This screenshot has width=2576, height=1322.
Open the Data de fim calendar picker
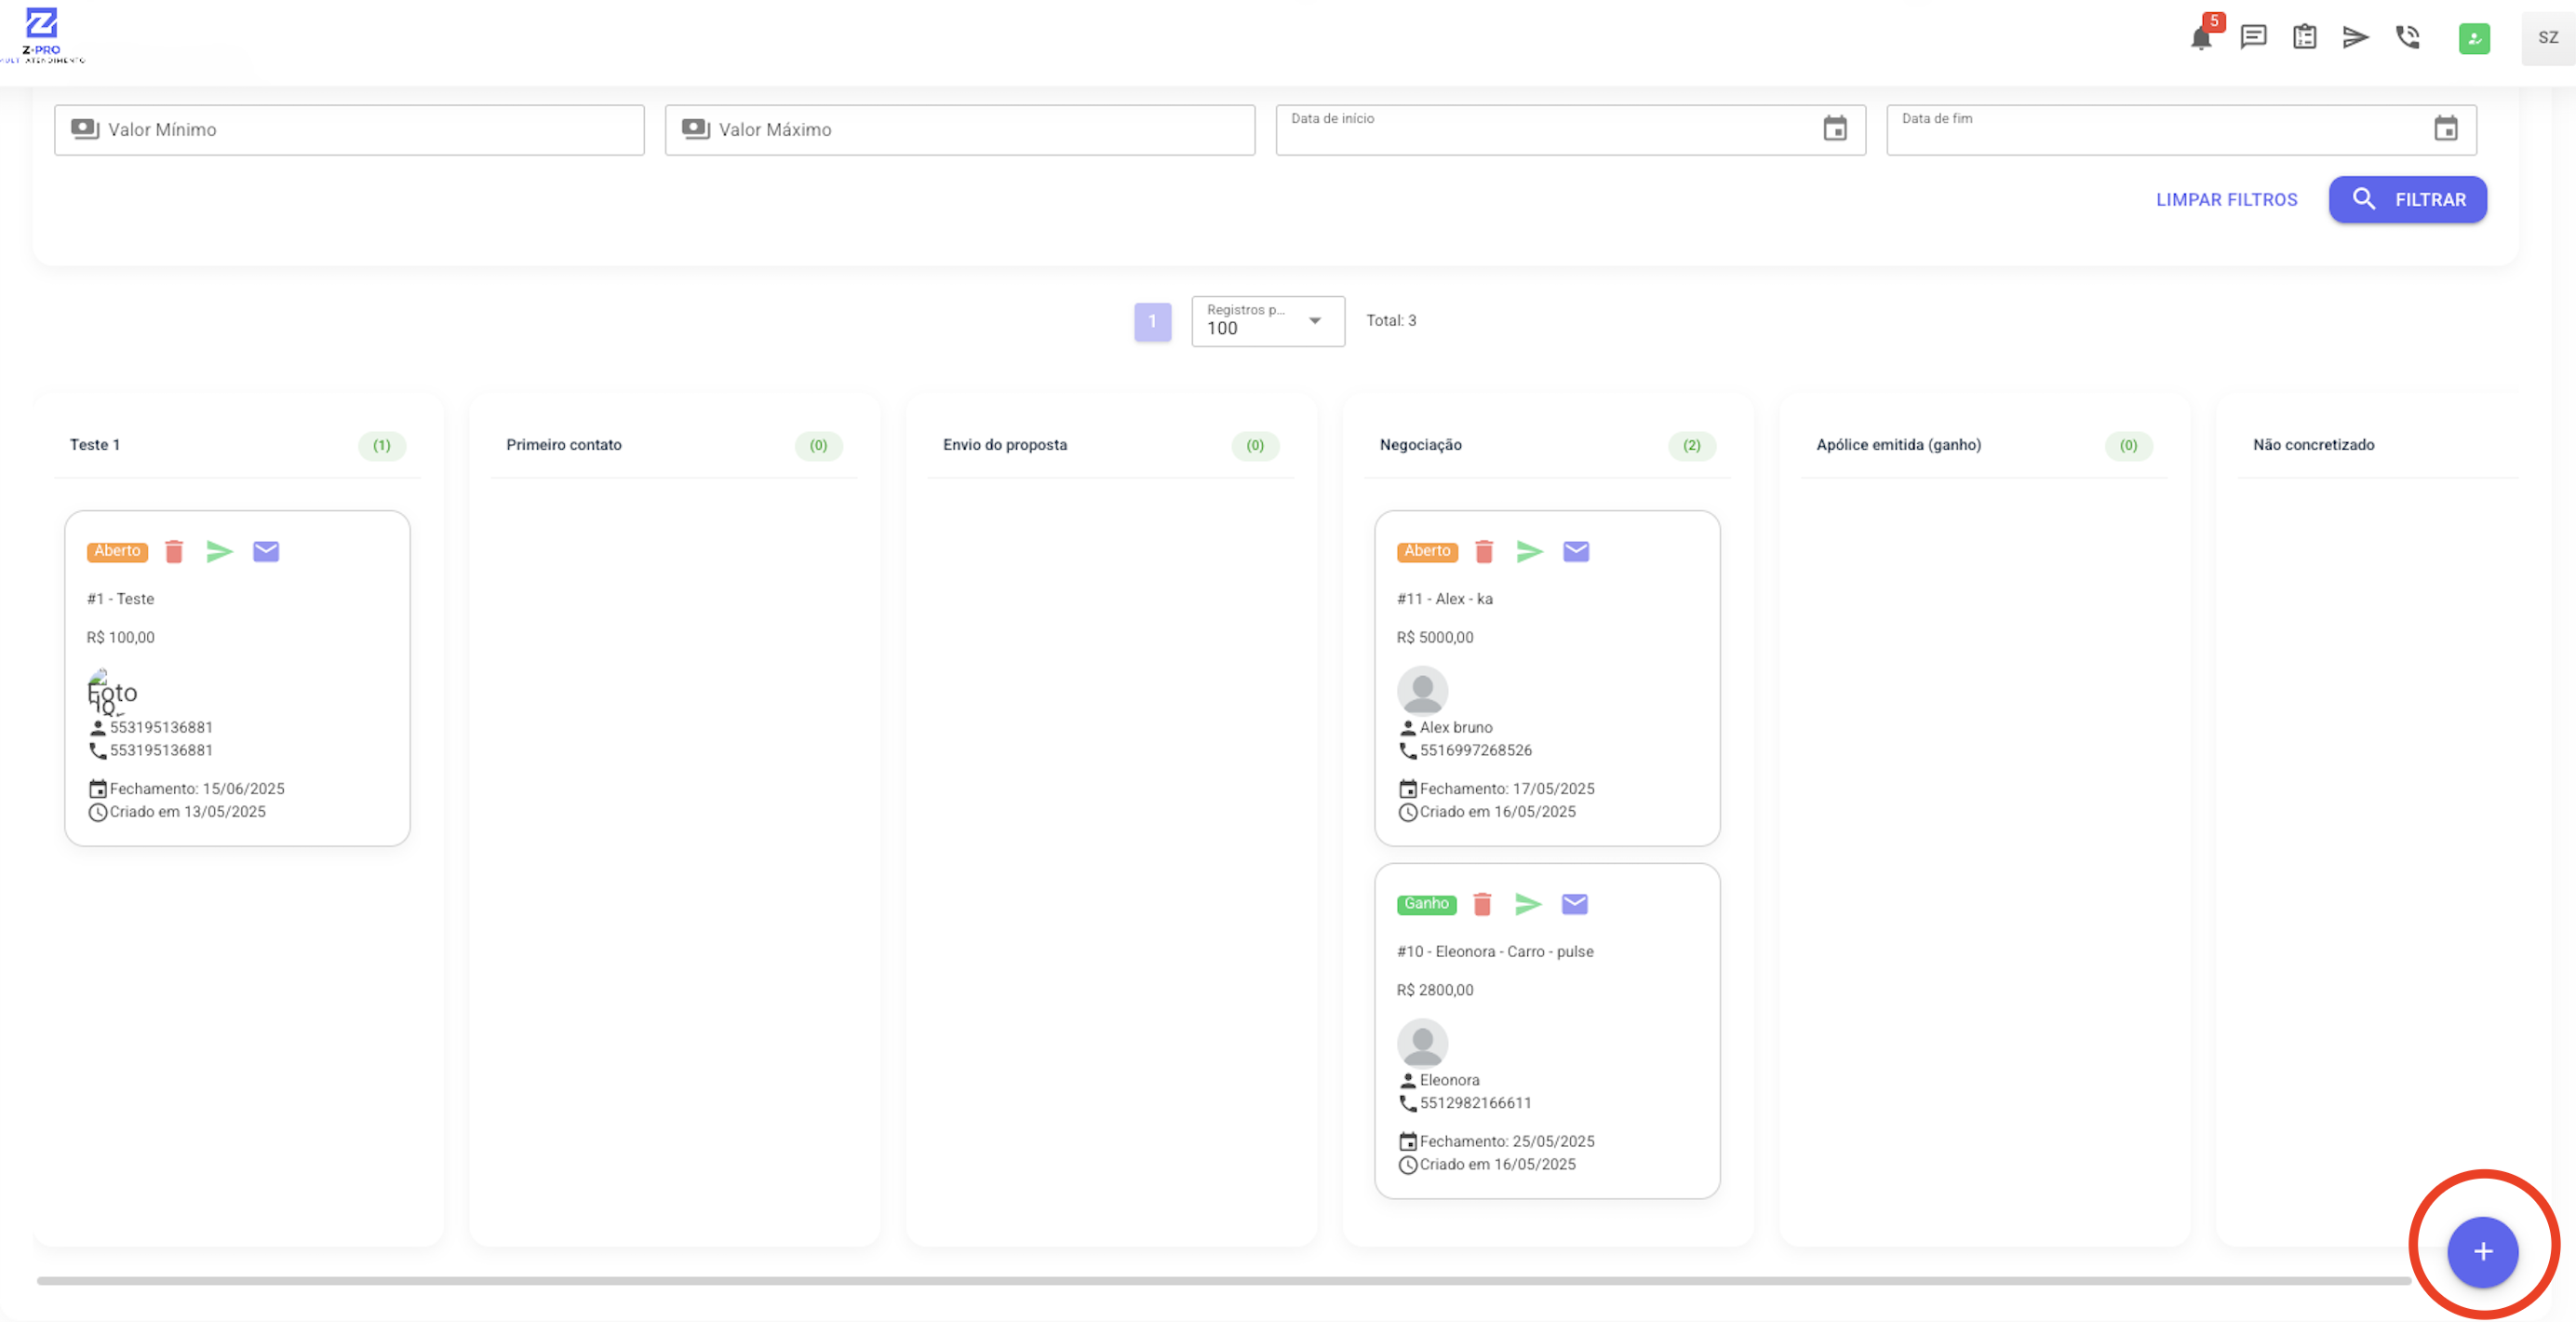click(x=2445, y=129)
